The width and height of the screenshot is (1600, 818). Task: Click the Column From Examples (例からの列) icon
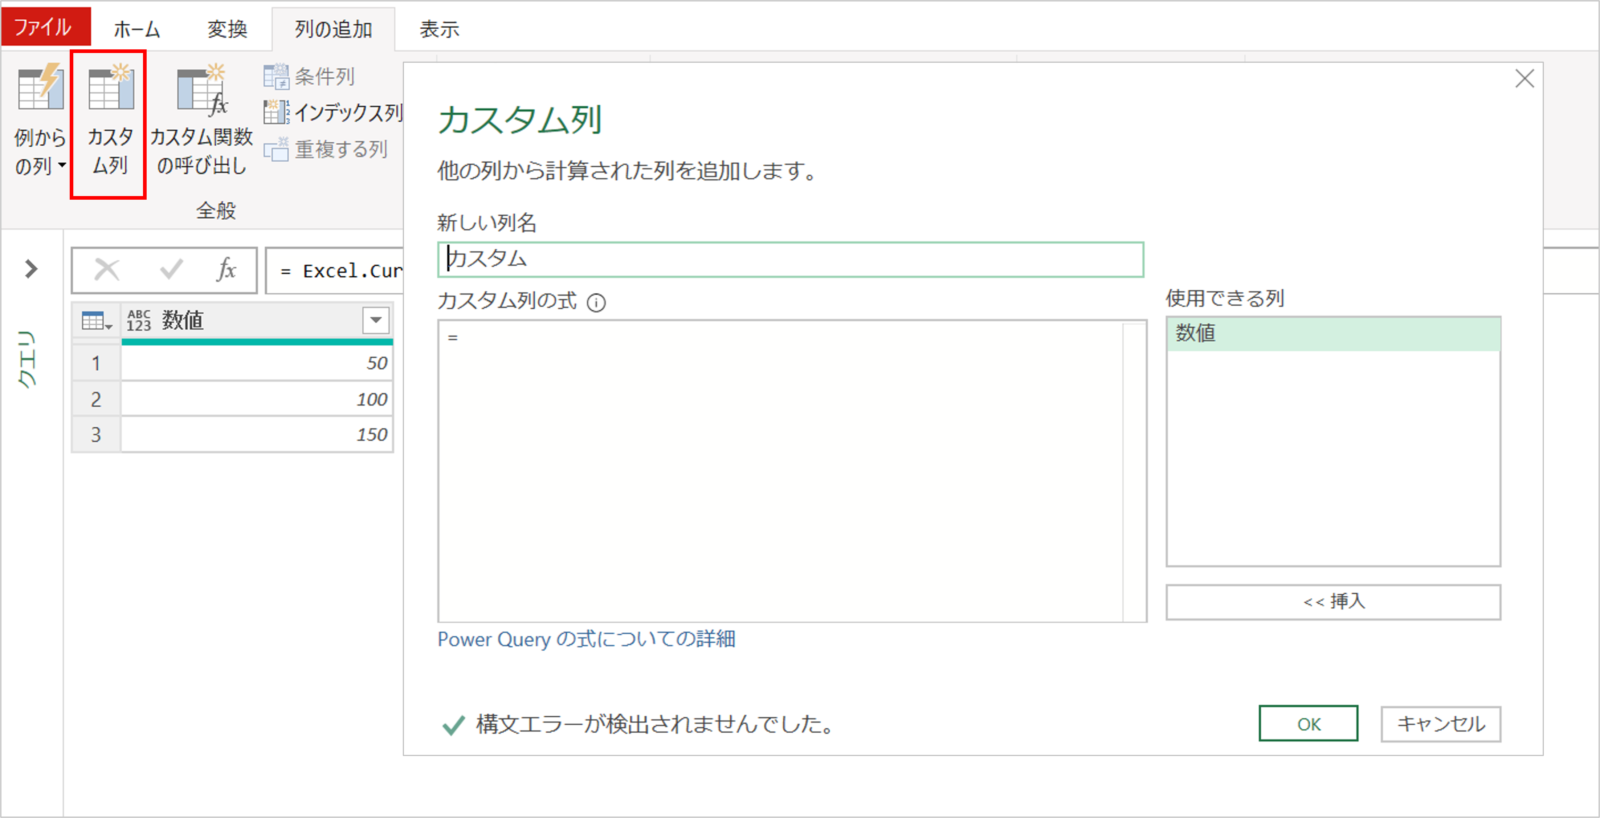[x=40, y=88]
